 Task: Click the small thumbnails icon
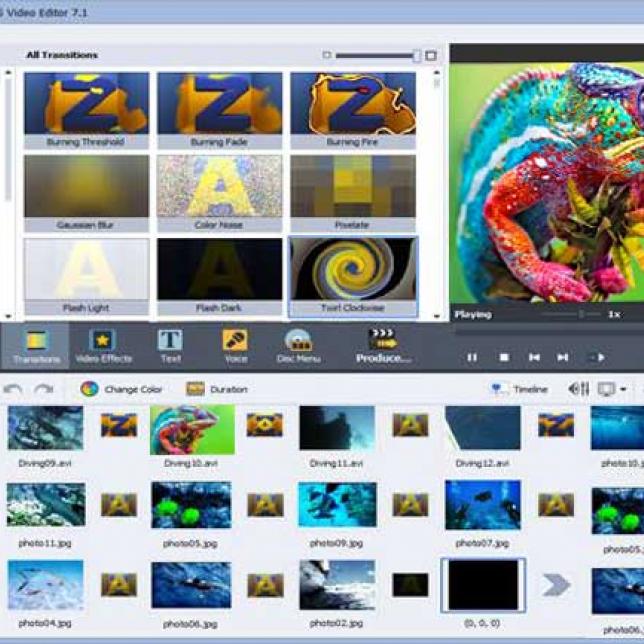tap(327, 55)
